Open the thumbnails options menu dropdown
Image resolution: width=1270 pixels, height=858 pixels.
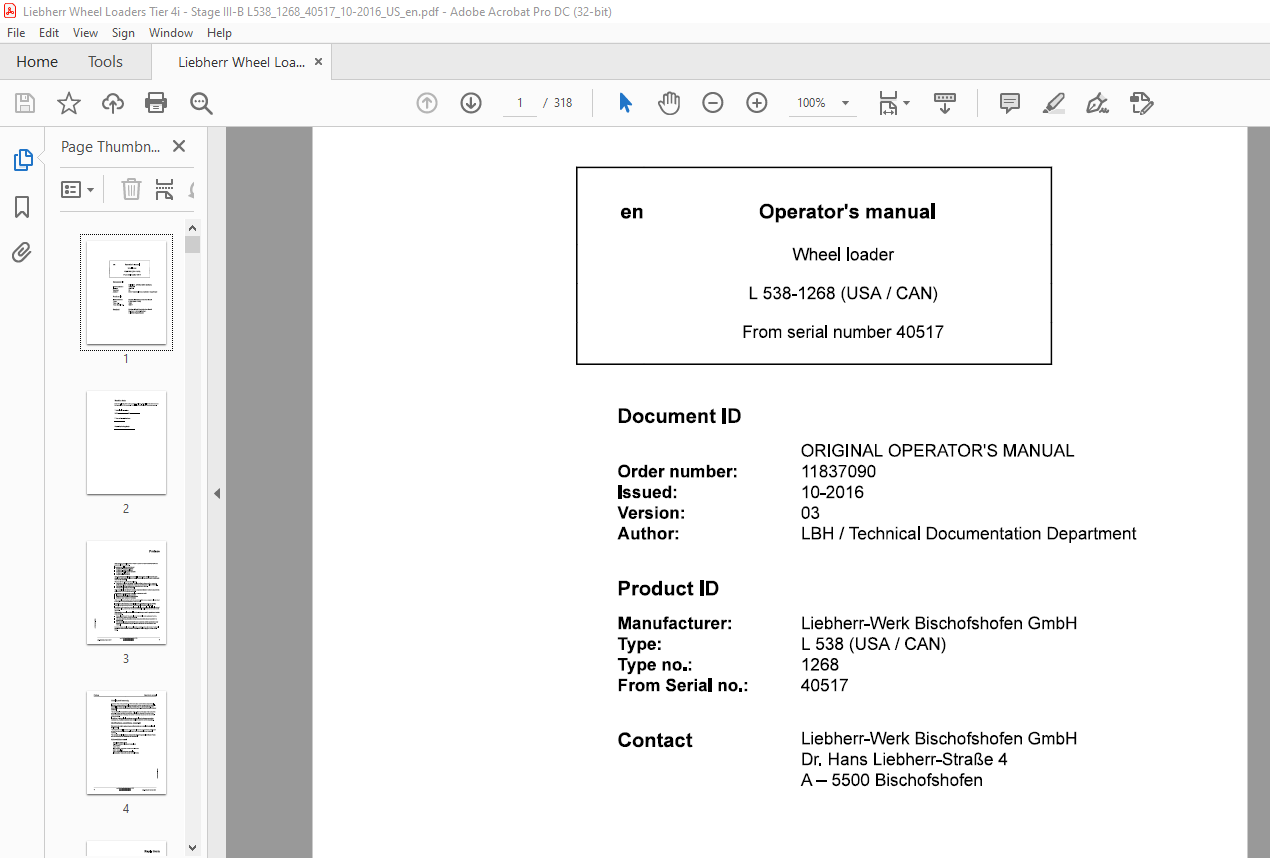[78, 189]
